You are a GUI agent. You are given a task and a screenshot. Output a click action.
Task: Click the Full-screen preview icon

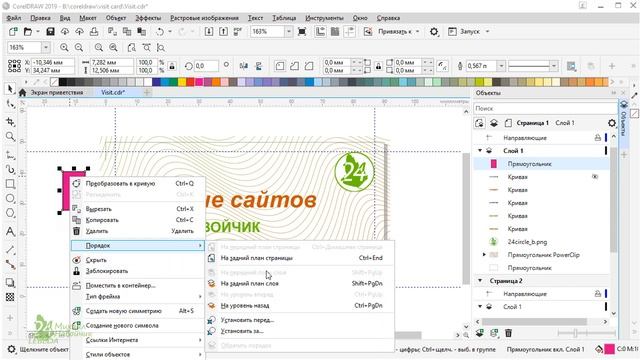tap(302, 31)
